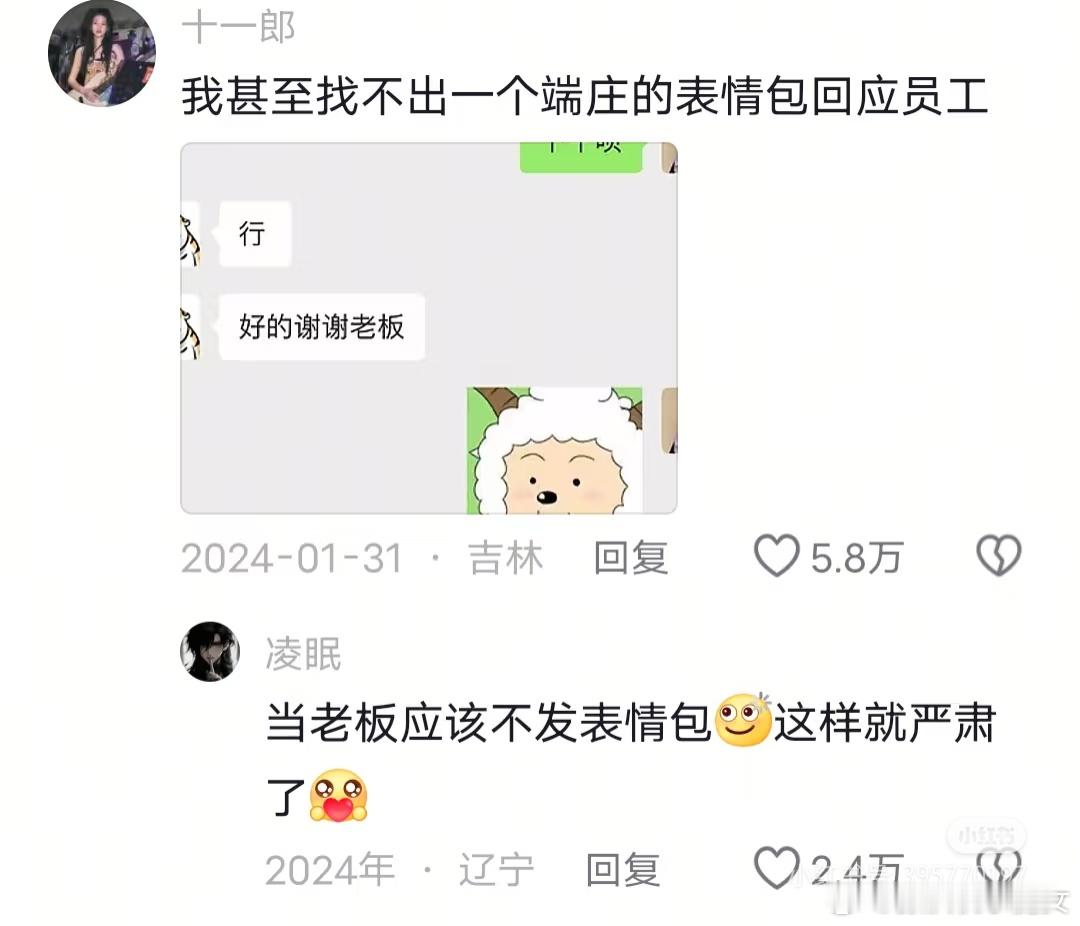Click 回复 under 十一郎's comment
The width and height of the screenshot is (1080, 926).
click(x=631, y=557)
